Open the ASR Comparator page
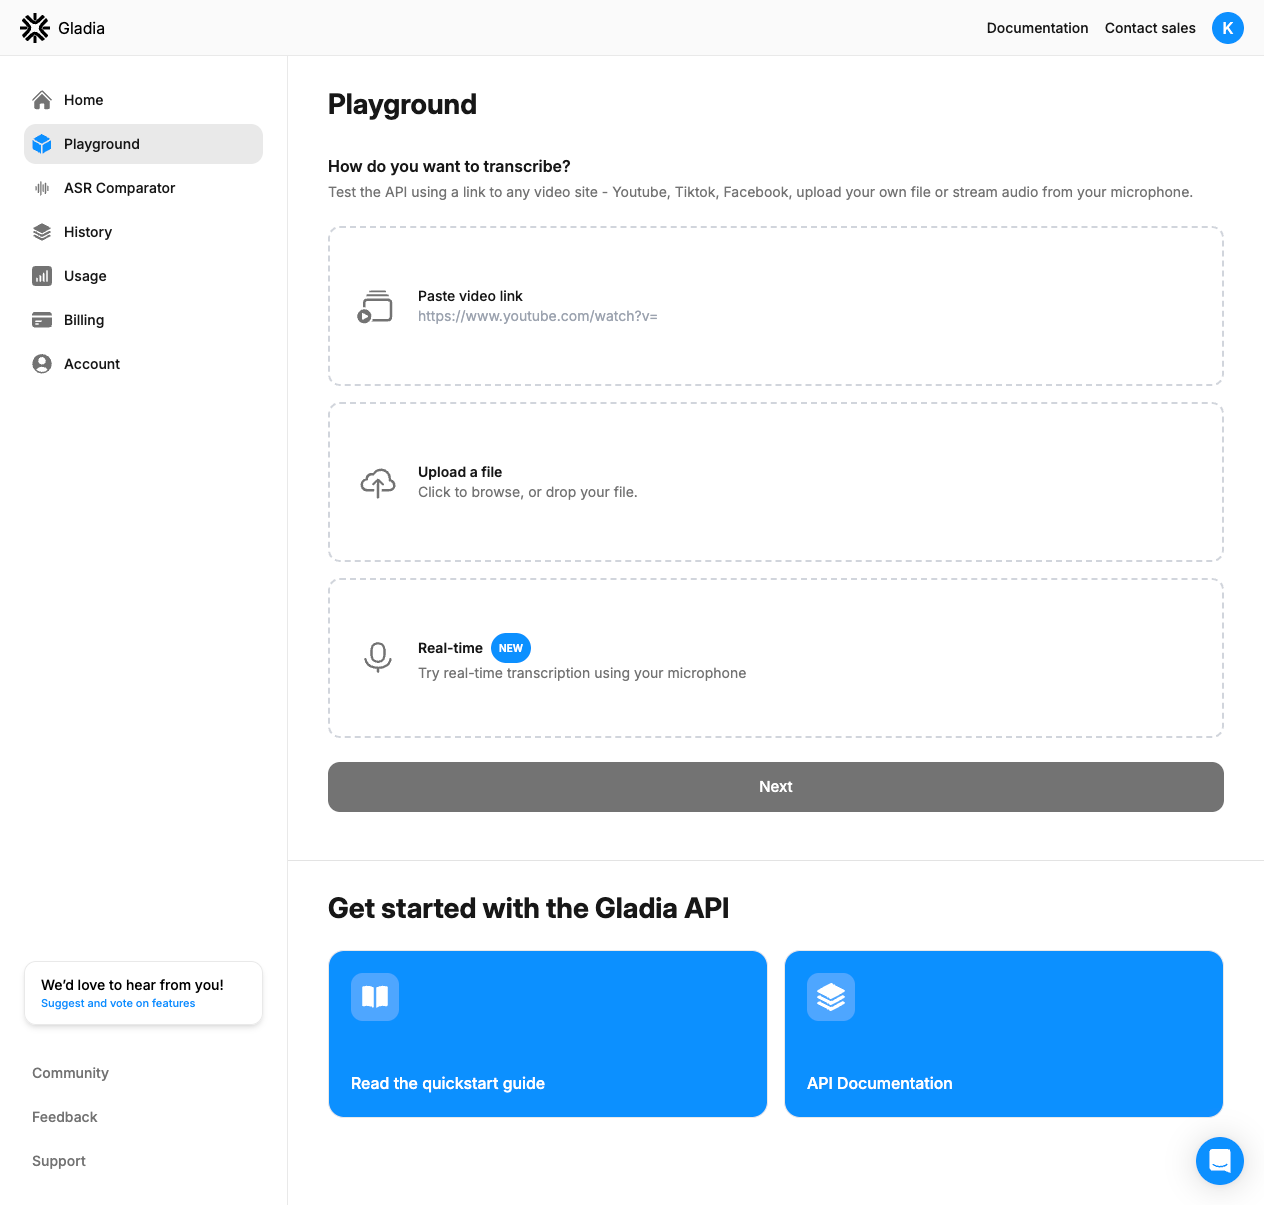The width and height of the screenshot is (1264, 1205). 143,188
